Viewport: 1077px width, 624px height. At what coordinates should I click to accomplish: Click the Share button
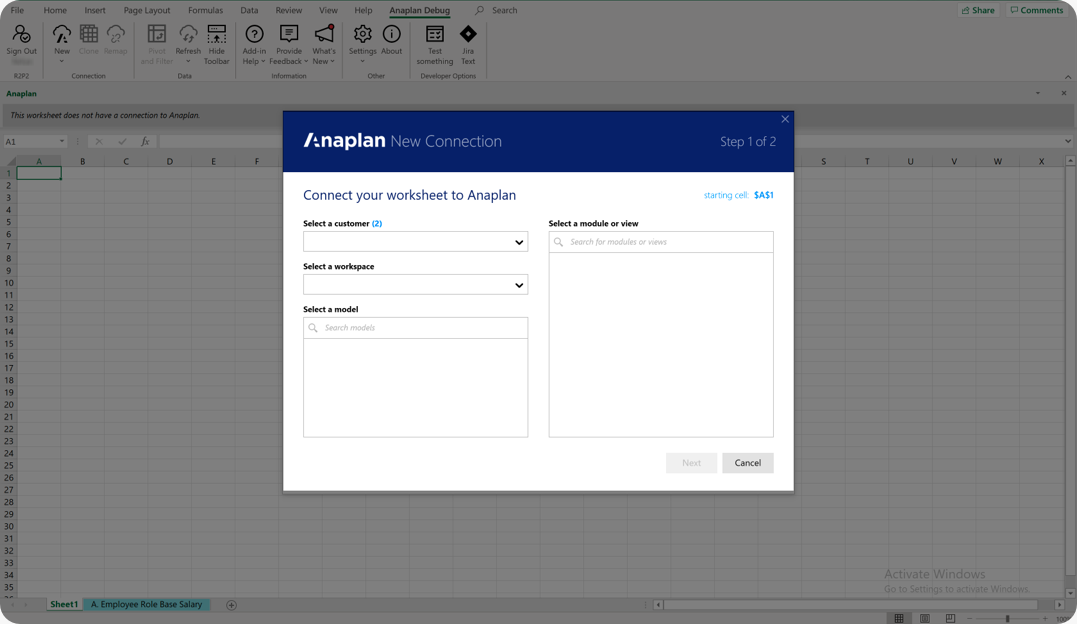pos(978,10)
